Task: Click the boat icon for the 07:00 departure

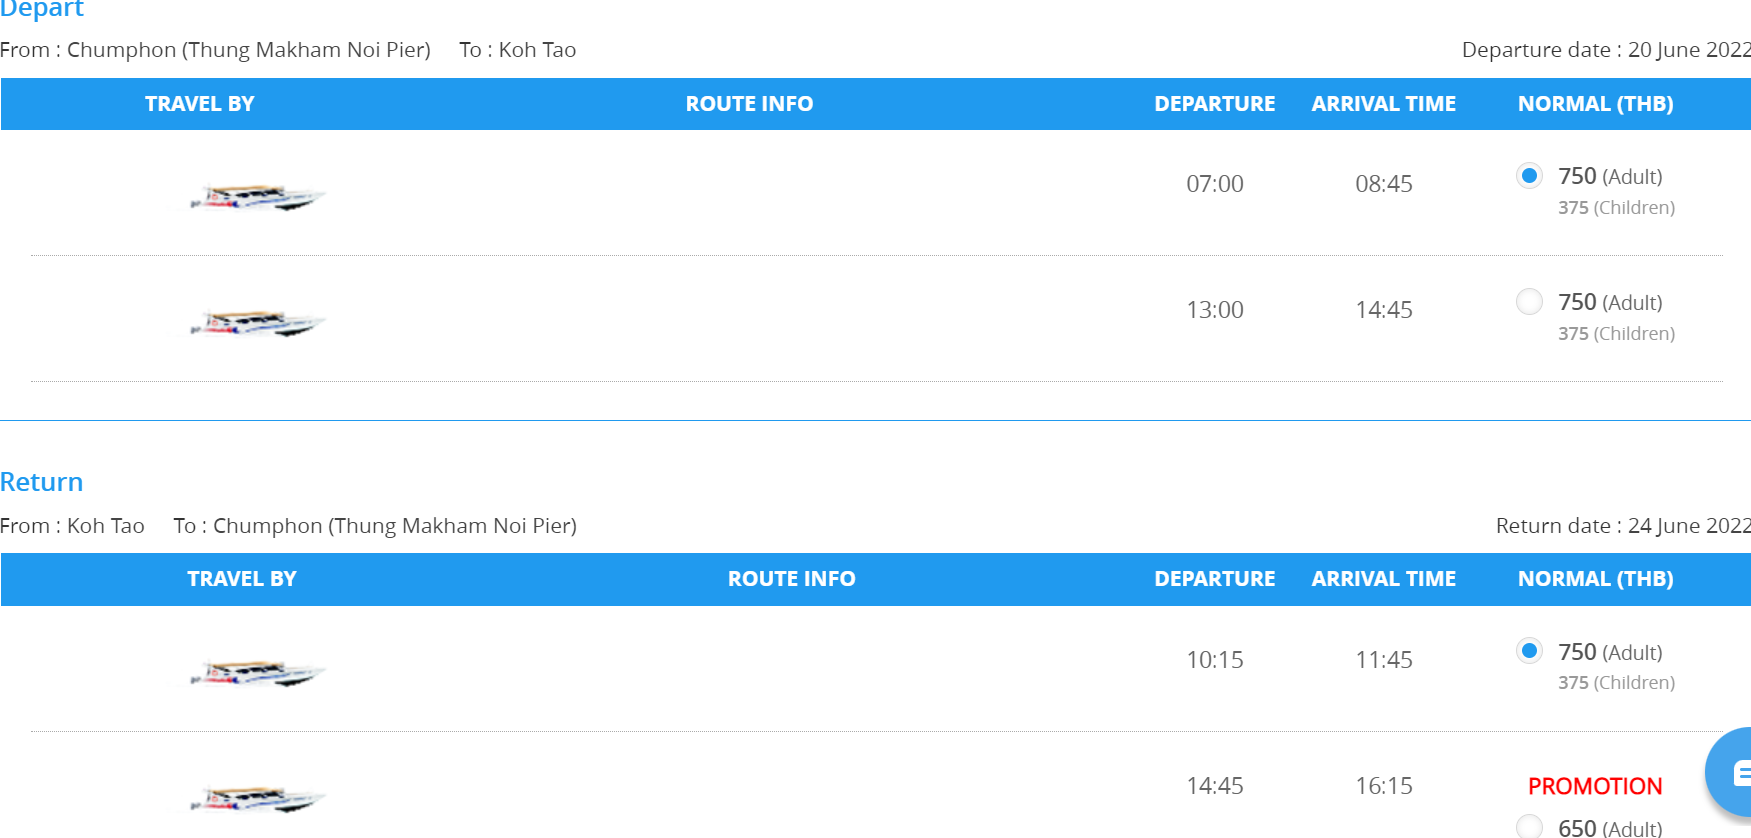Action: 258,197
